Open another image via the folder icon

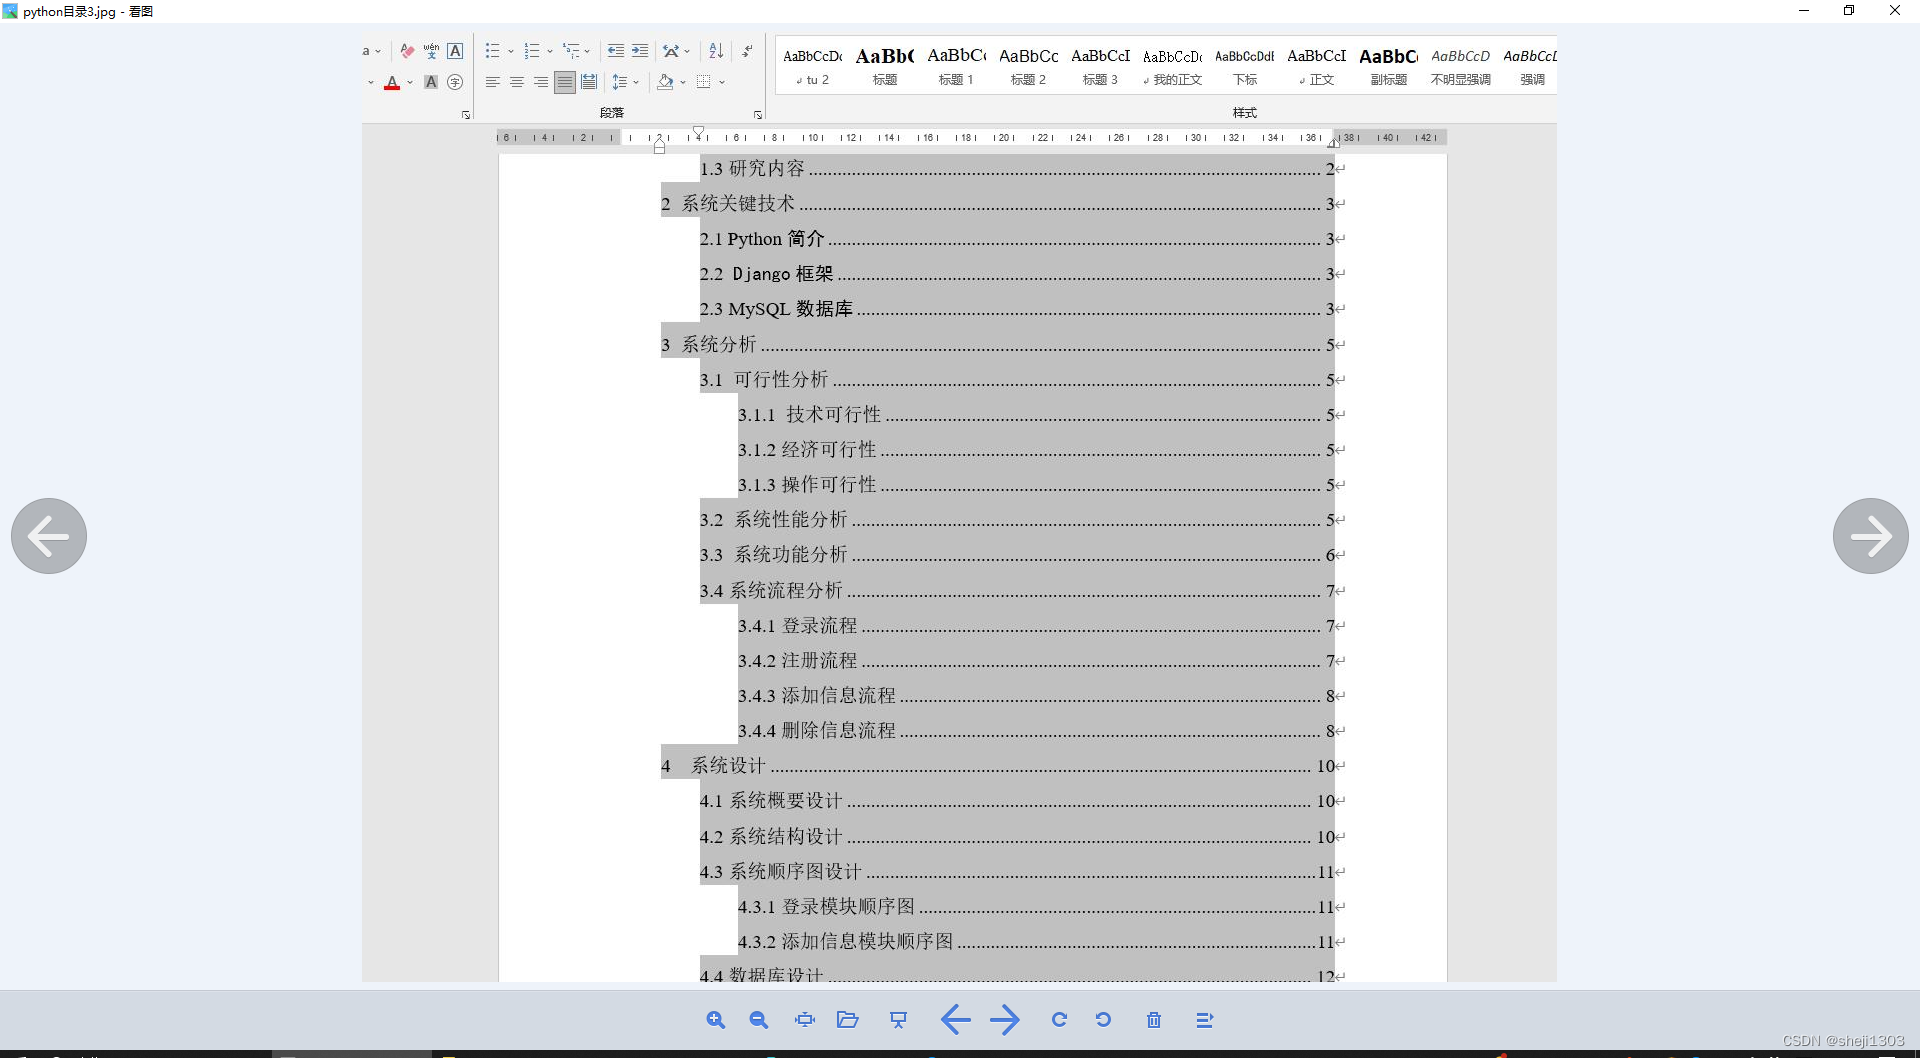coord(848,1020)
